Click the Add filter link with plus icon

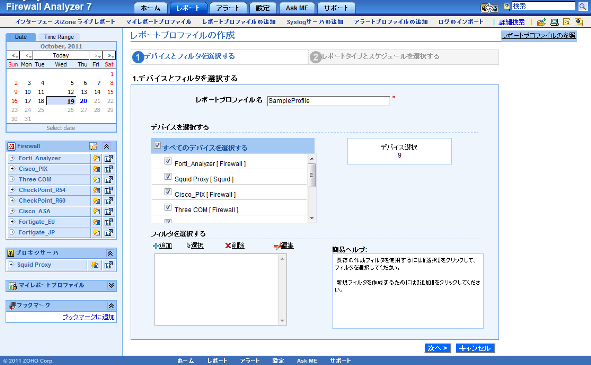162,246
